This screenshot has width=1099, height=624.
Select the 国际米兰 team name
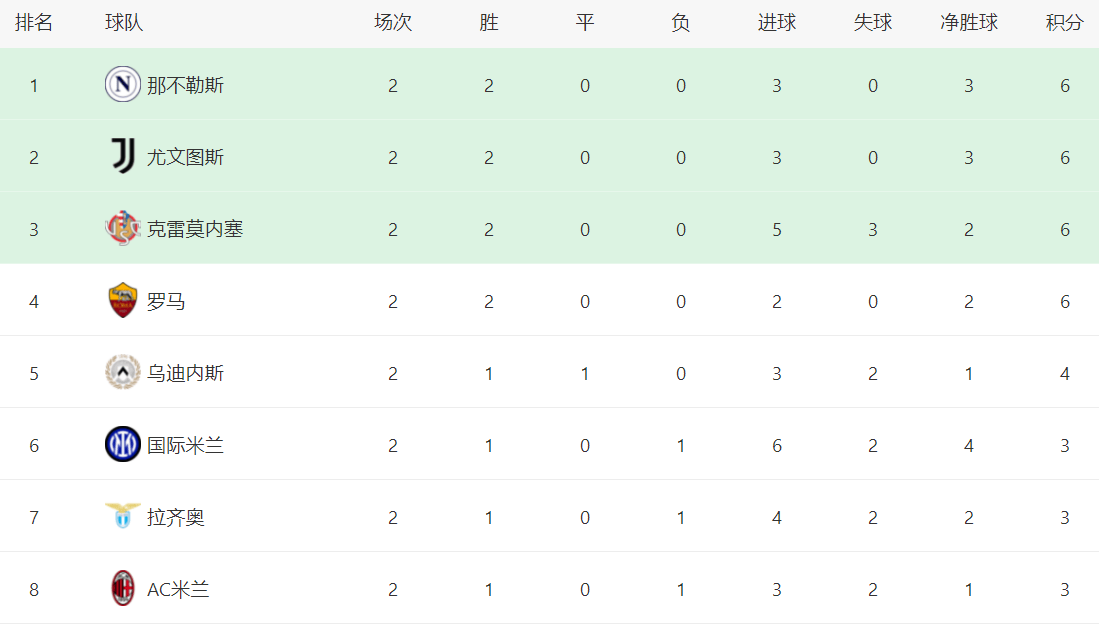185,446
